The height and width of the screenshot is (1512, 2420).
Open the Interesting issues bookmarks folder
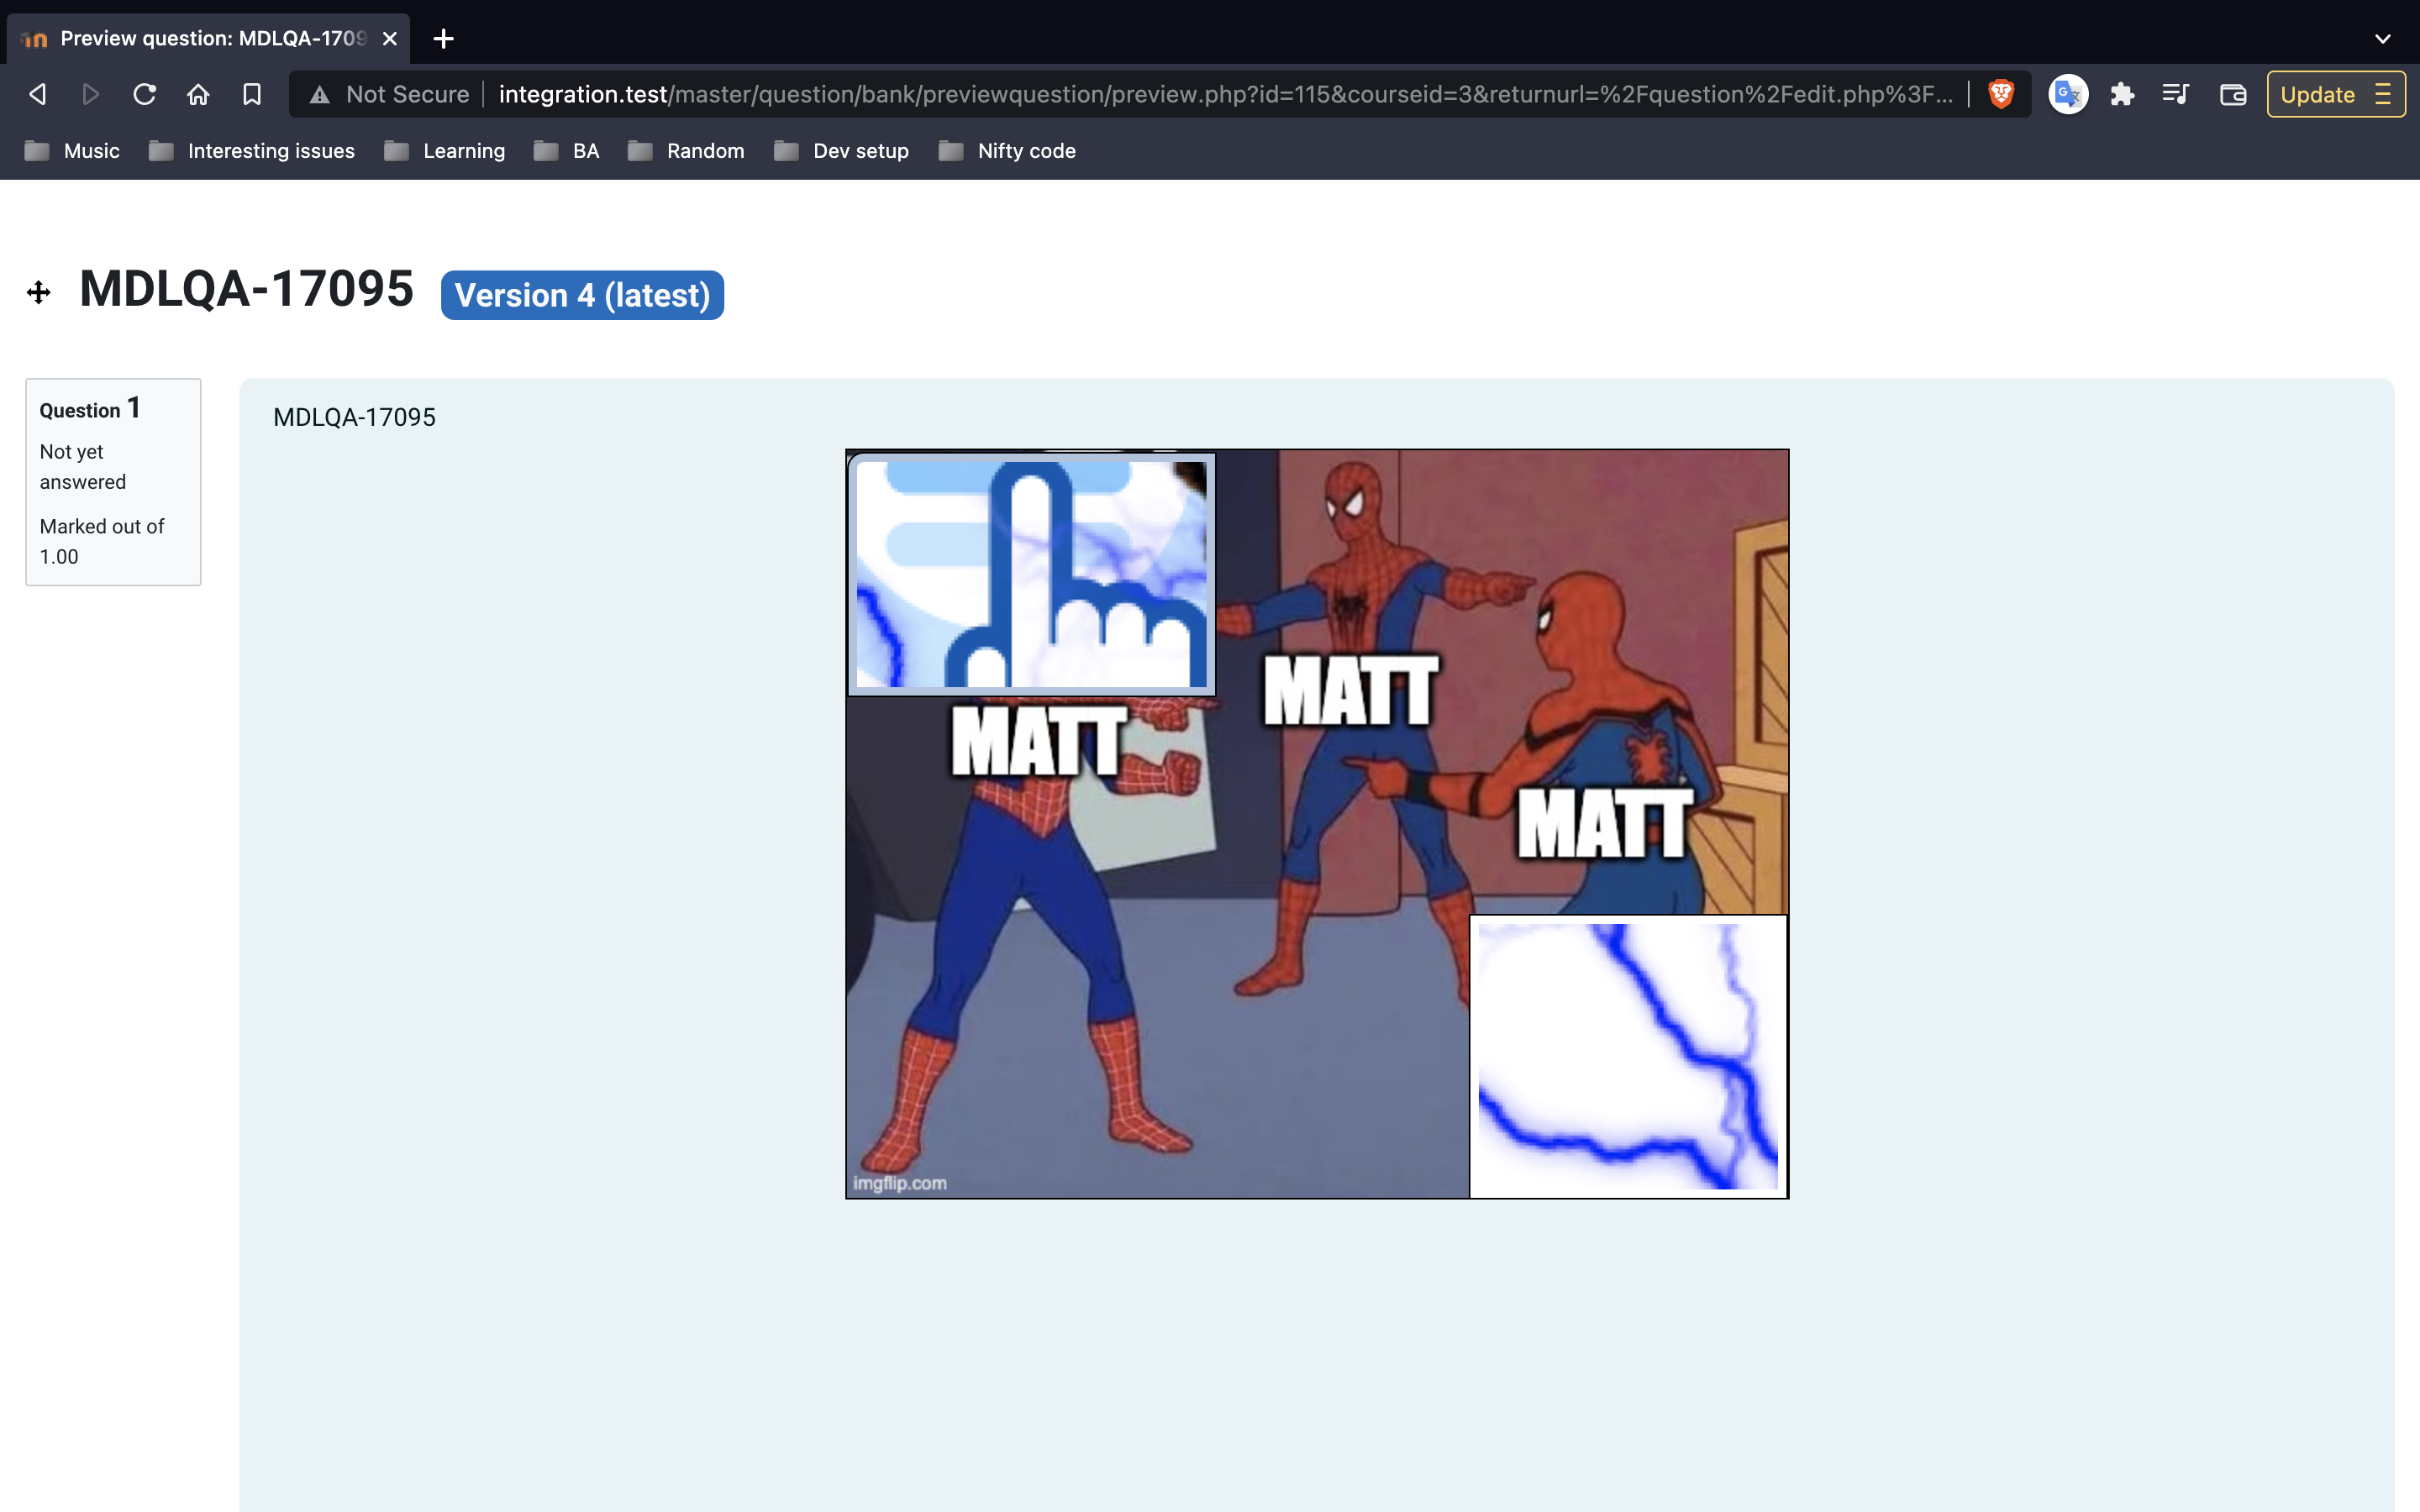[252, 151]
